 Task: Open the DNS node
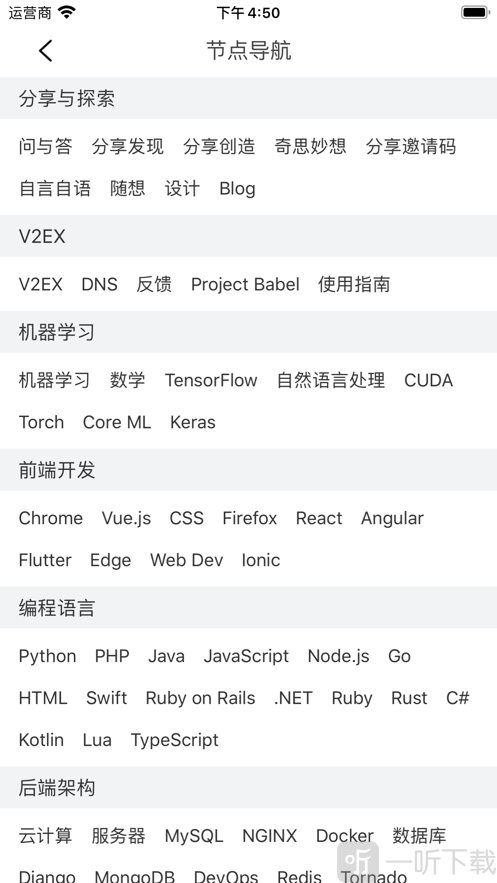100,284
